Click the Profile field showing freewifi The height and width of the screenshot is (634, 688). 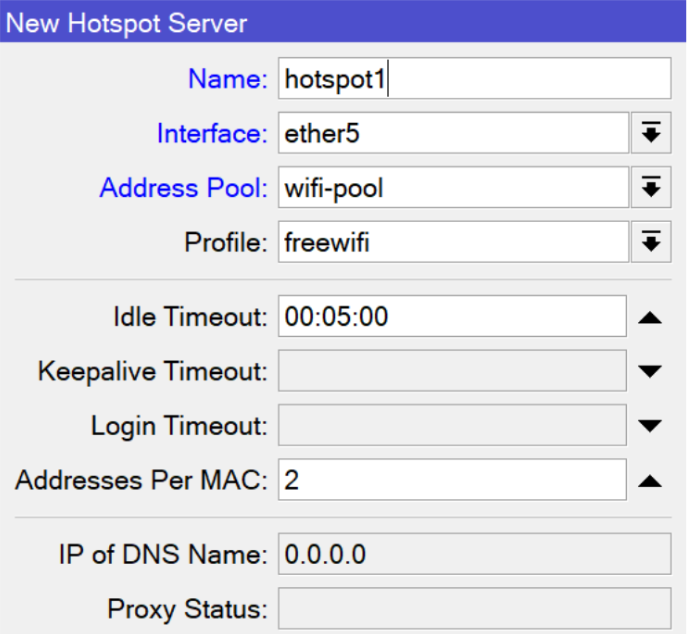coord(453,242)
